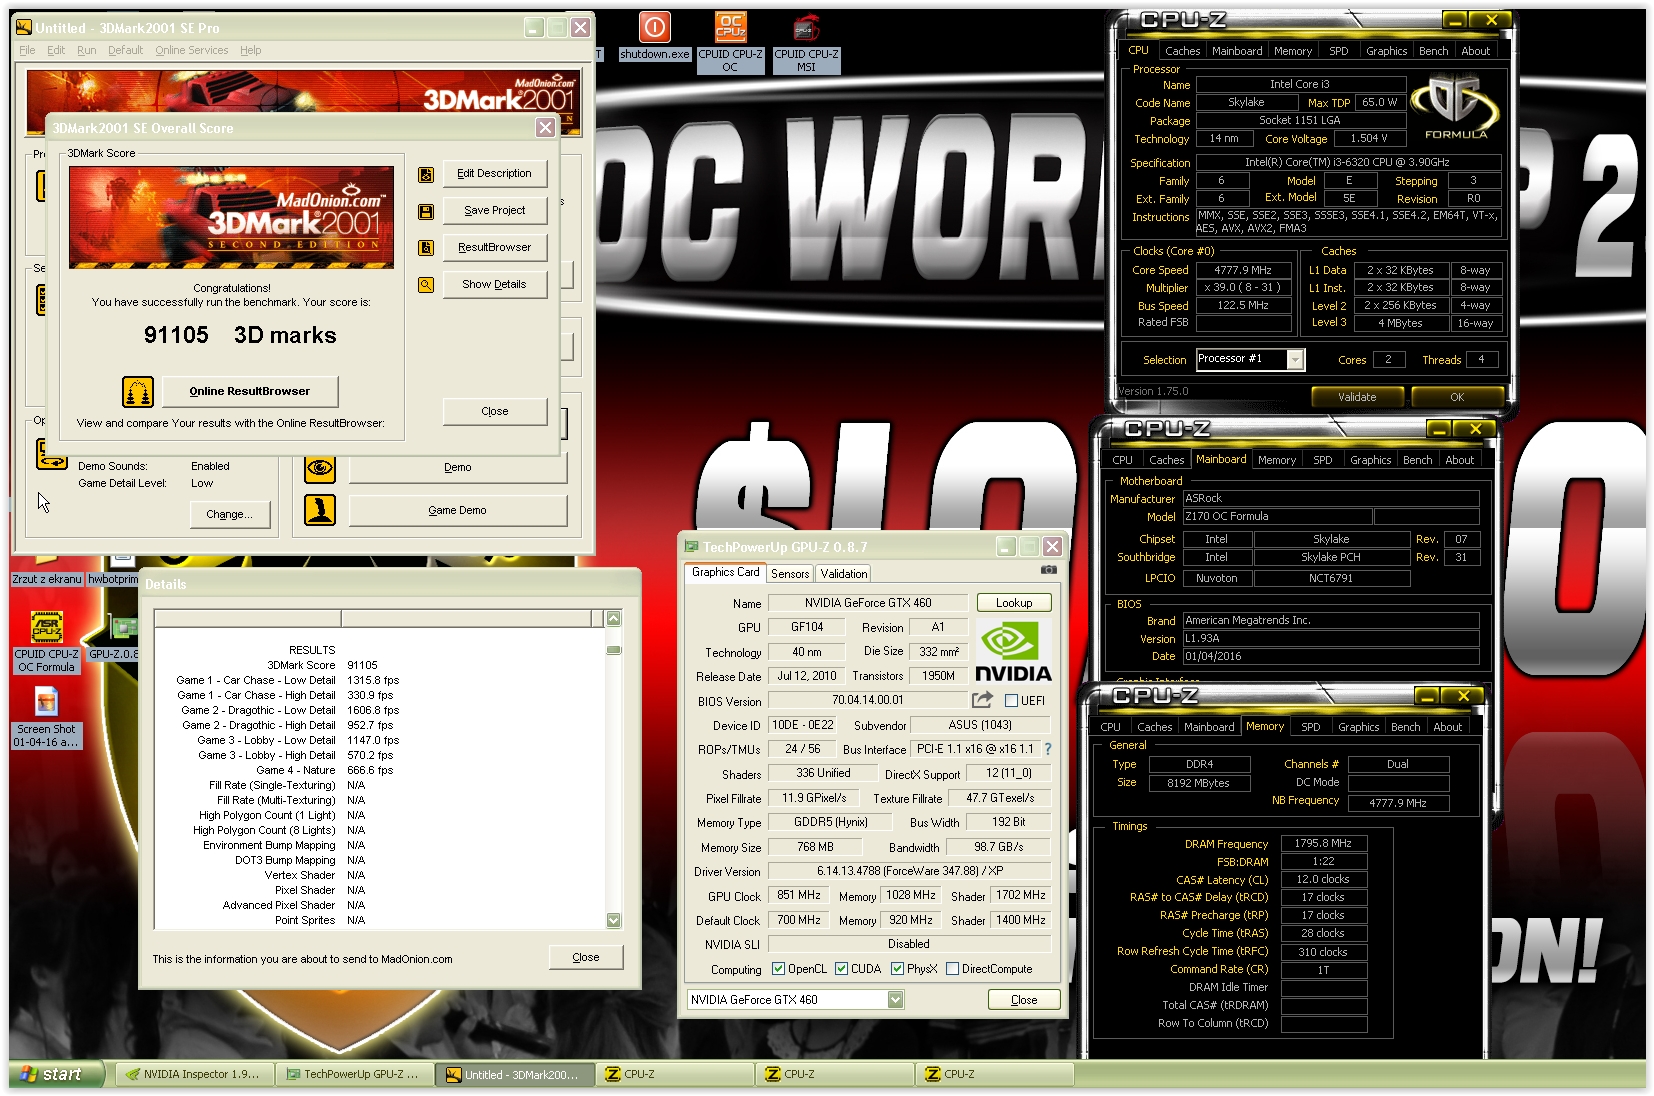
Task: Open the File menu in 3DMark2001
Action: click(27, 50)
